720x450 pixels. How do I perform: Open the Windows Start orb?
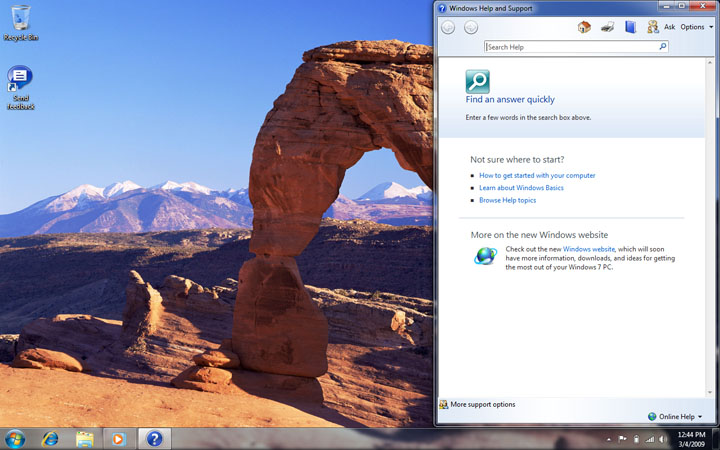[x=15, y=439]
